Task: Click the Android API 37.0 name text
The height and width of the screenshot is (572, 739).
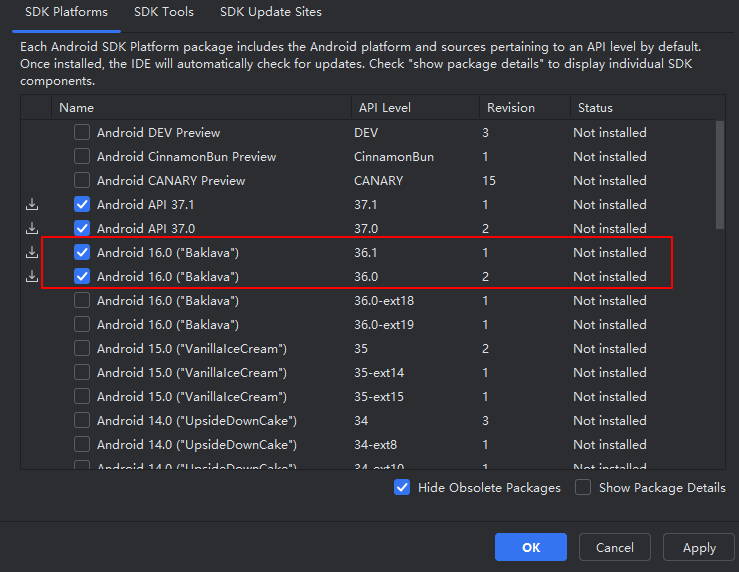Action: click(x=146, y=229)
